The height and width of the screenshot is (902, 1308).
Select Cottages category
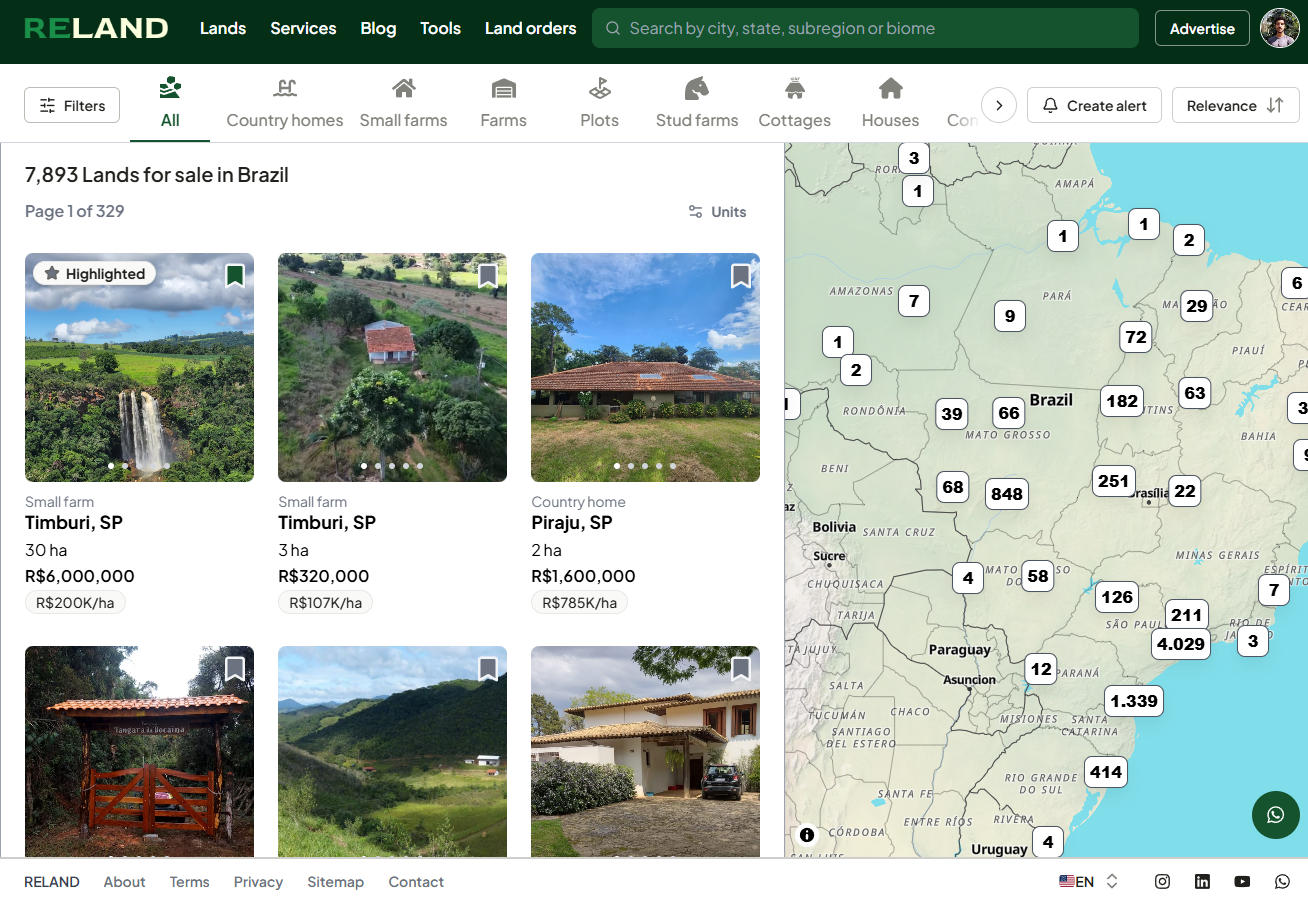(x=795, y=104)
